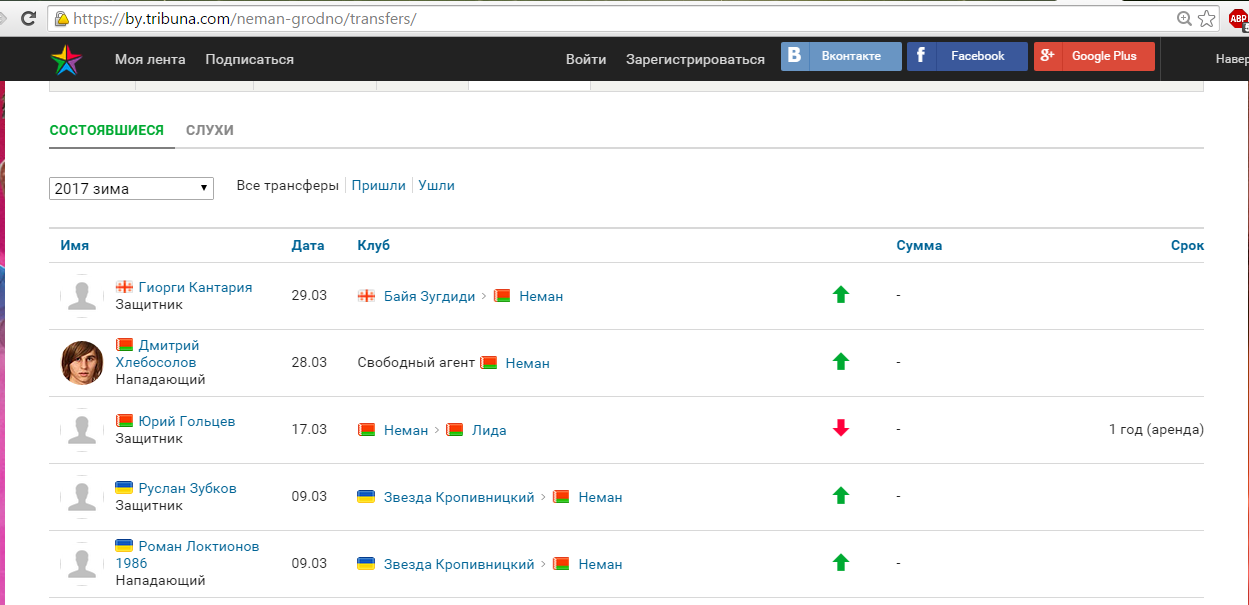Click the Georgian flag next to Байя Зугдиди

[x=366, y=296]
